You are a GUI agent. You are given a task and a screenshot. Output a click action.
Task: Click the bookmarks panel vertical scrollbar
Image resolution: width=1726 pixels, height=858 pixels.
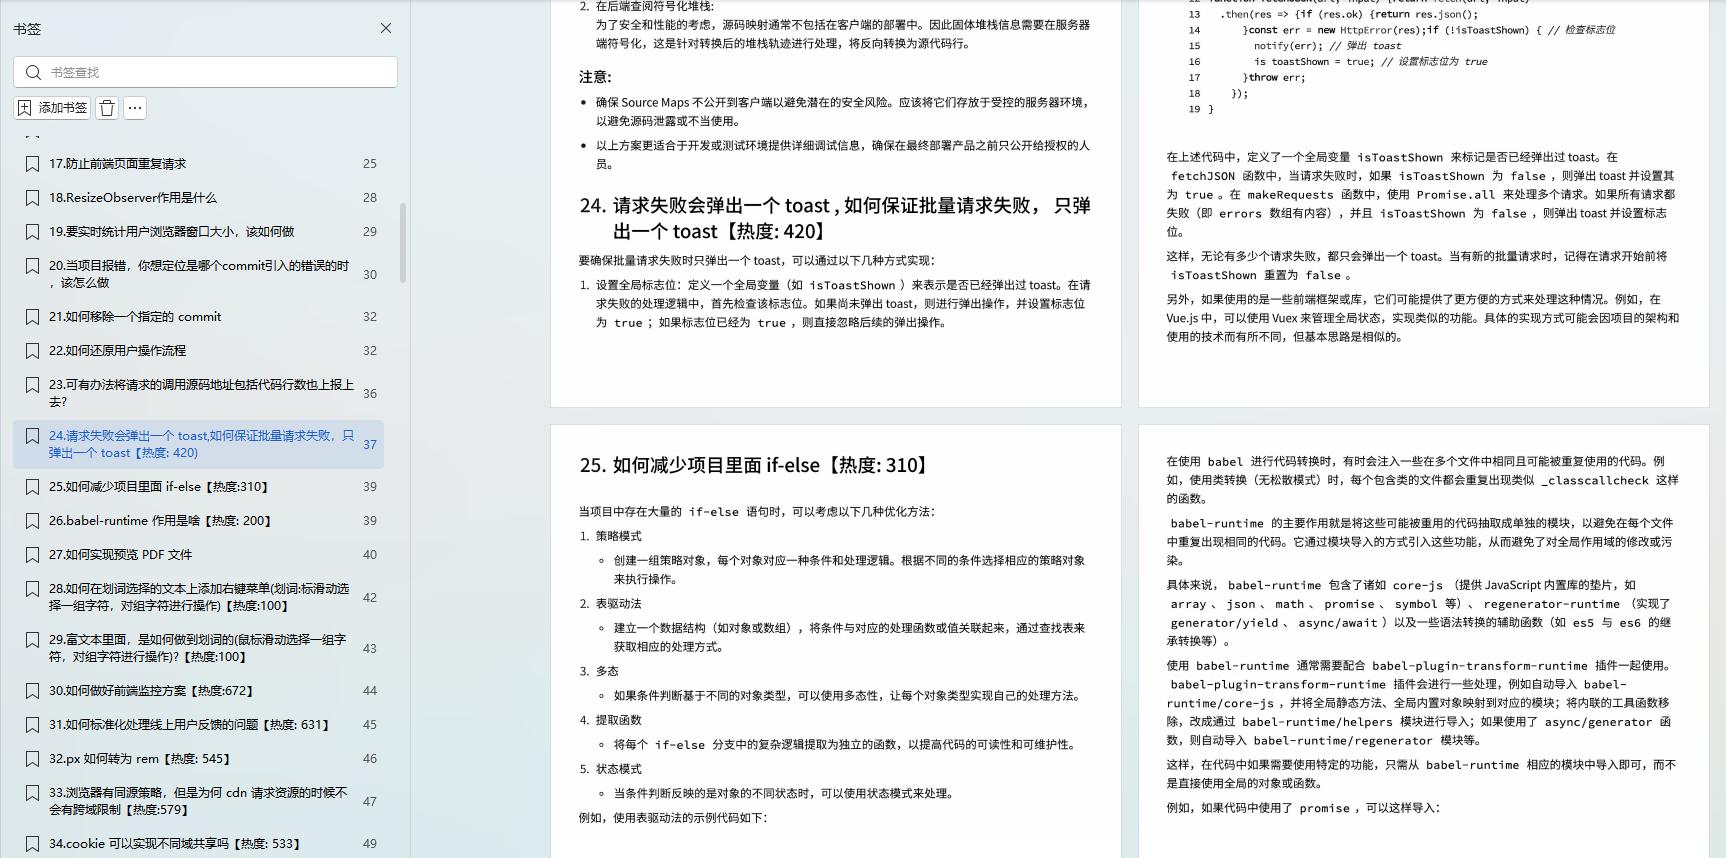(x=403, y=243)
